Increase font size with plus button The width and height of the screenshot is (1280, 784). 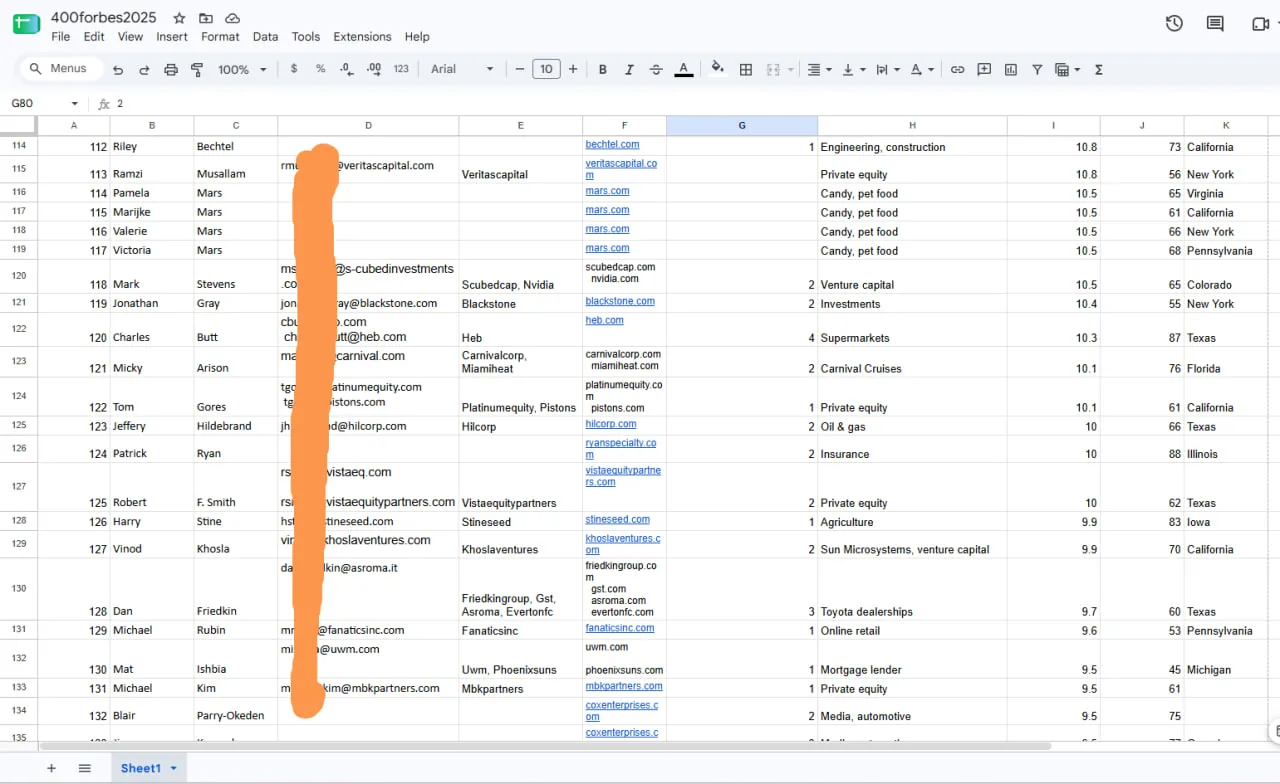[573, 69]
